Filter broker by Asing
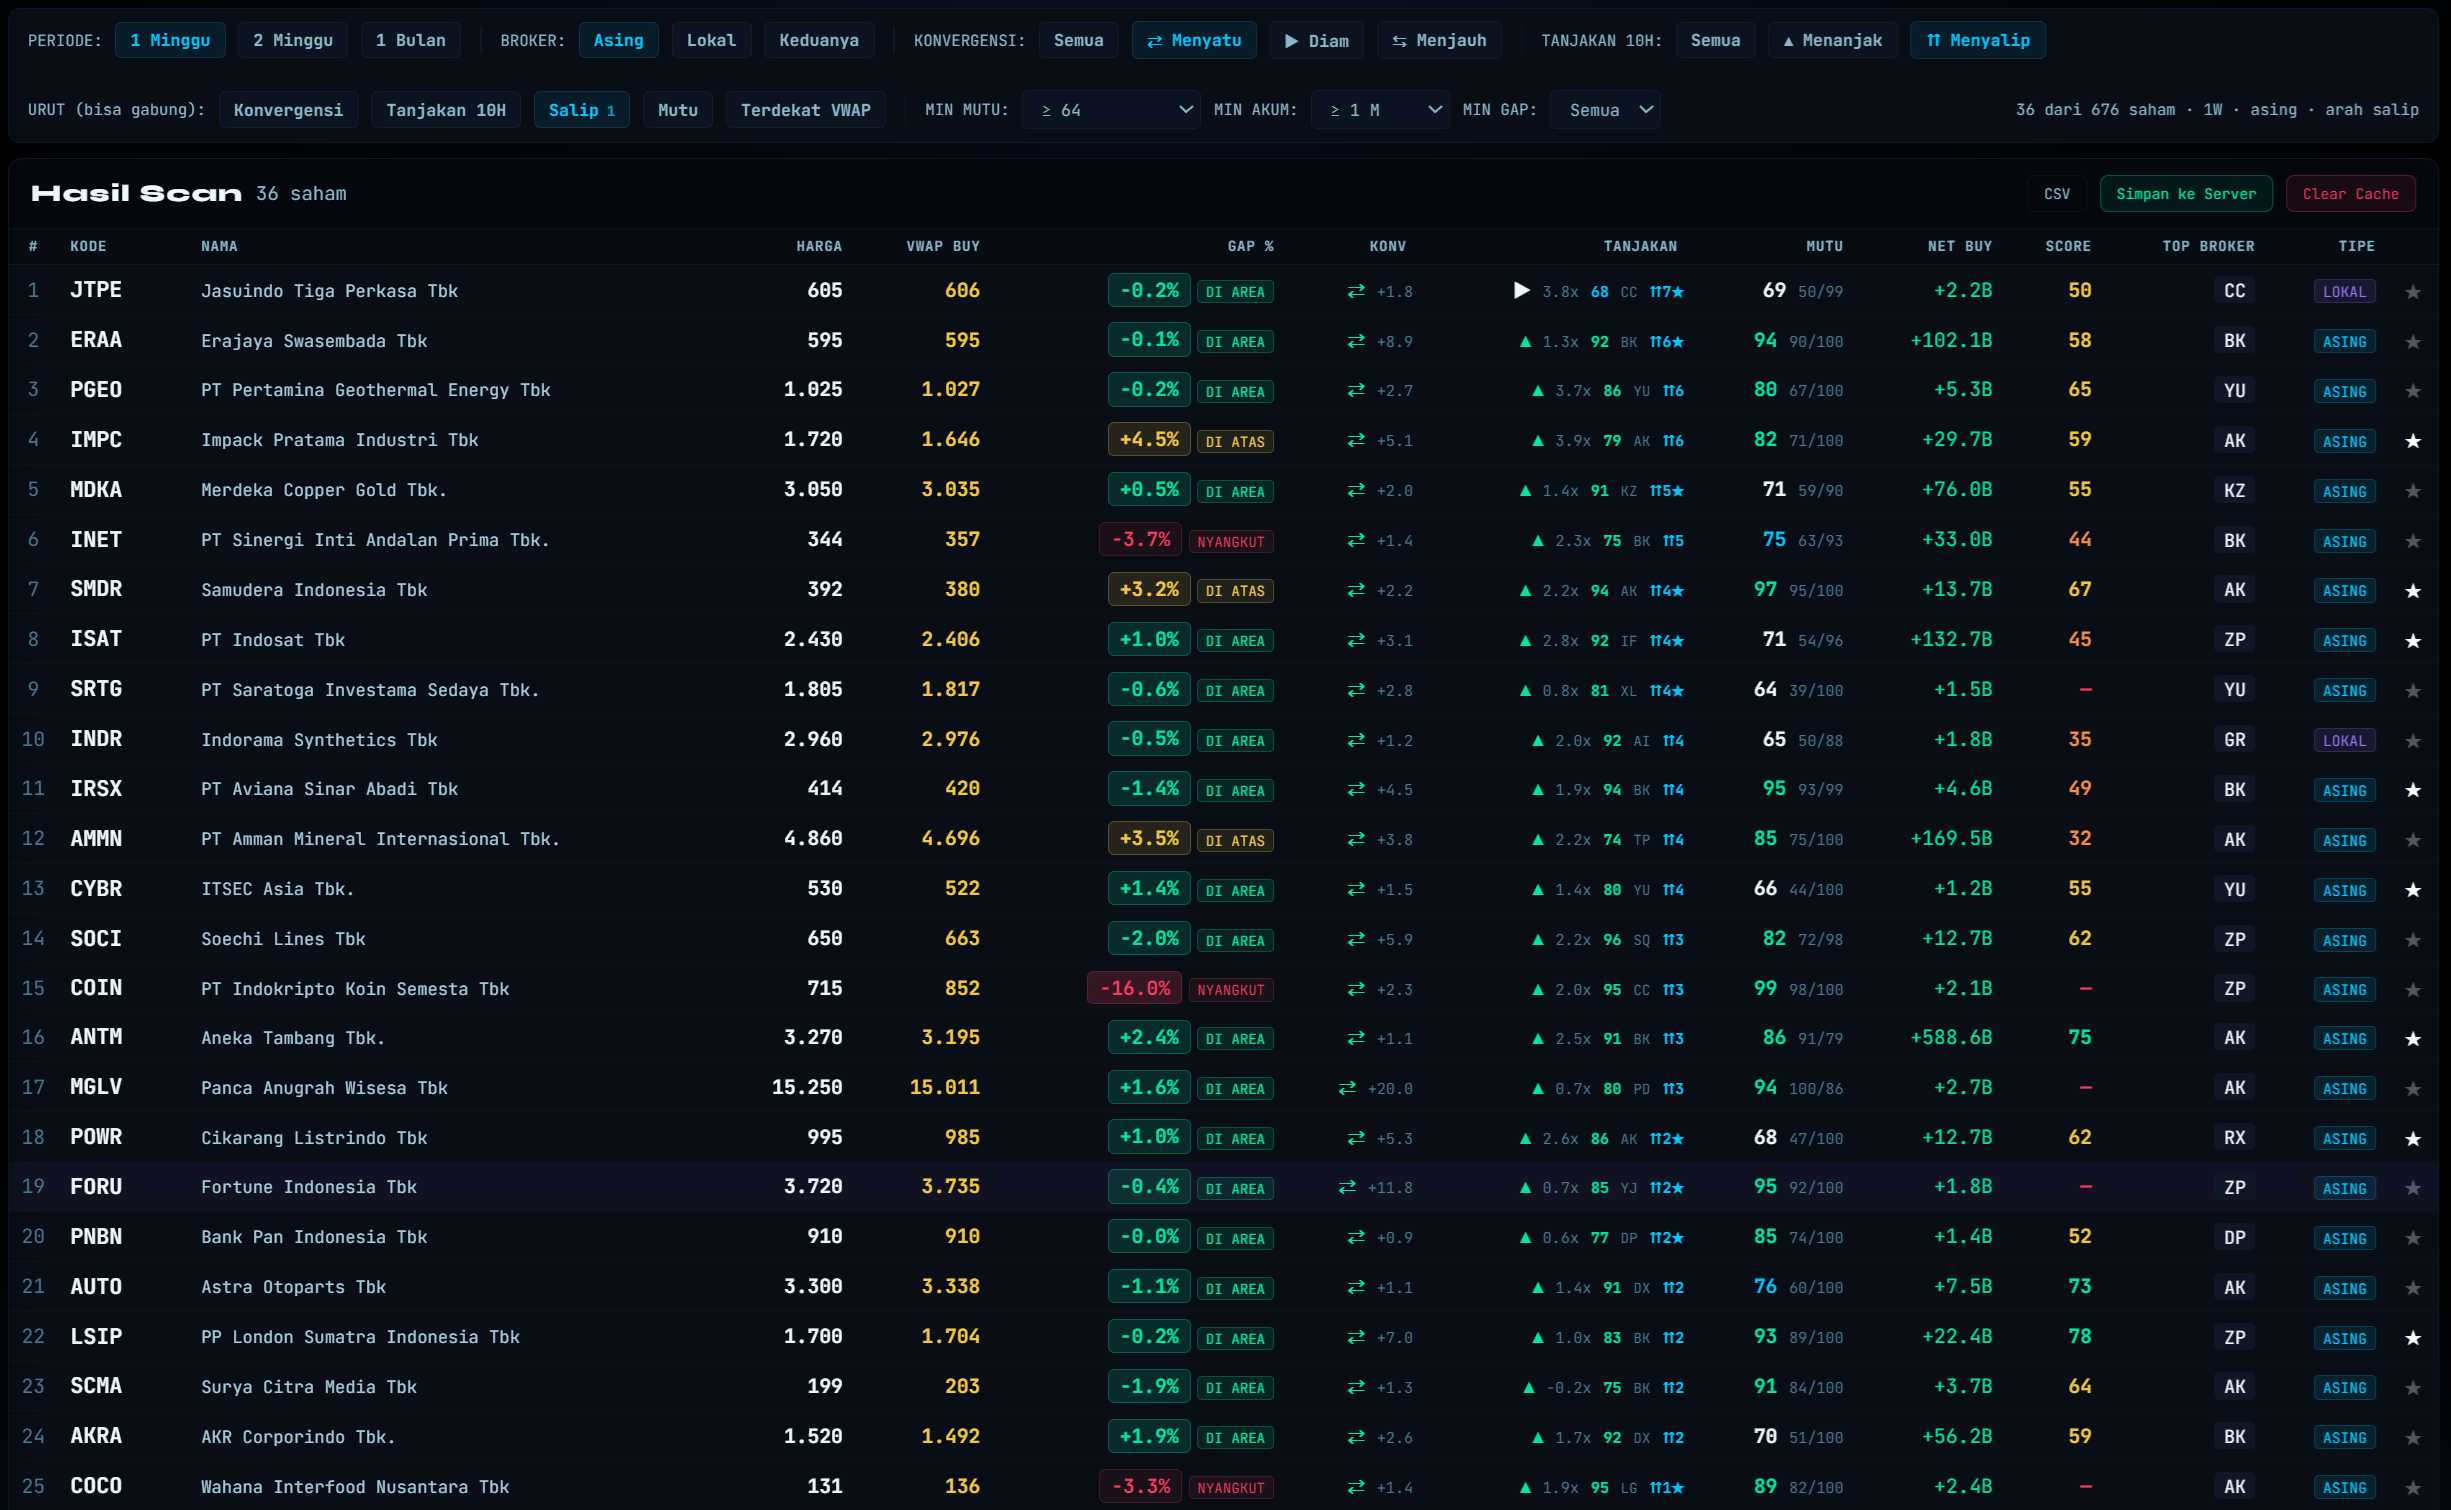The image size is (2451, 1510). click(x=618, y=40)
